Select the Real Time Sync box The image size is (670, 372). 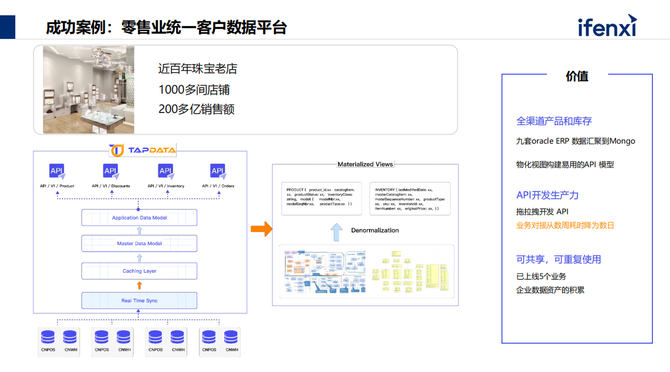[139, 300]
